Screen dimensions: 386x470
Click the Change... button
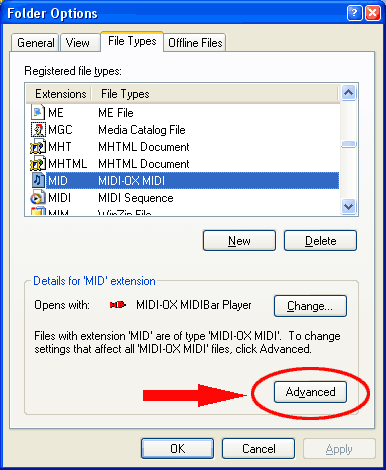click(x=310, y=306)
